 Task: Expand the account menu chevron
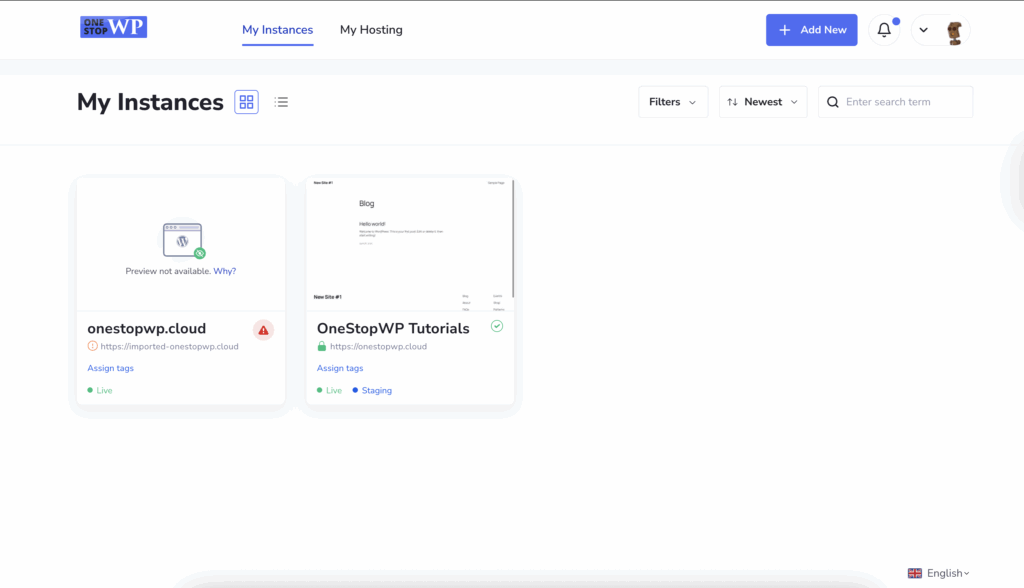point(923,30)
